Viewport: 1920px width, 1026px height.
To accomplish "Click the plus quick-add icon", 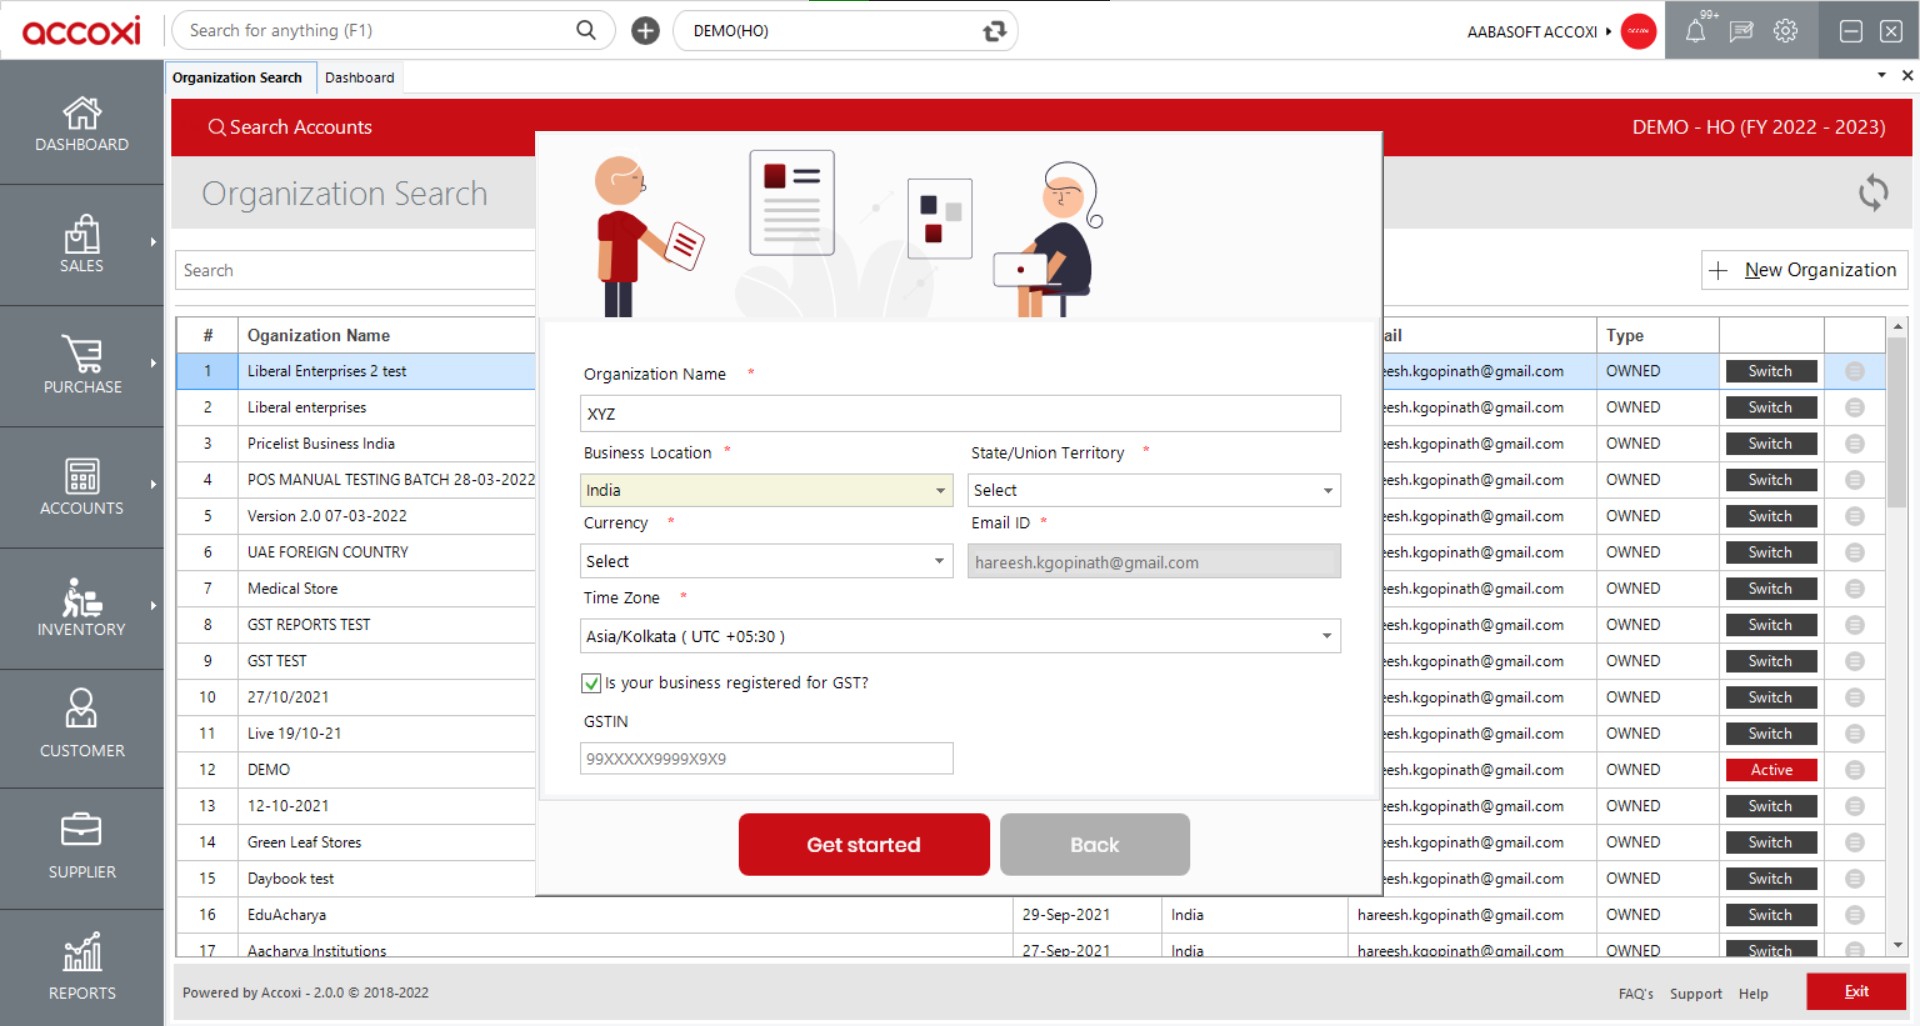I will (645, 31).
